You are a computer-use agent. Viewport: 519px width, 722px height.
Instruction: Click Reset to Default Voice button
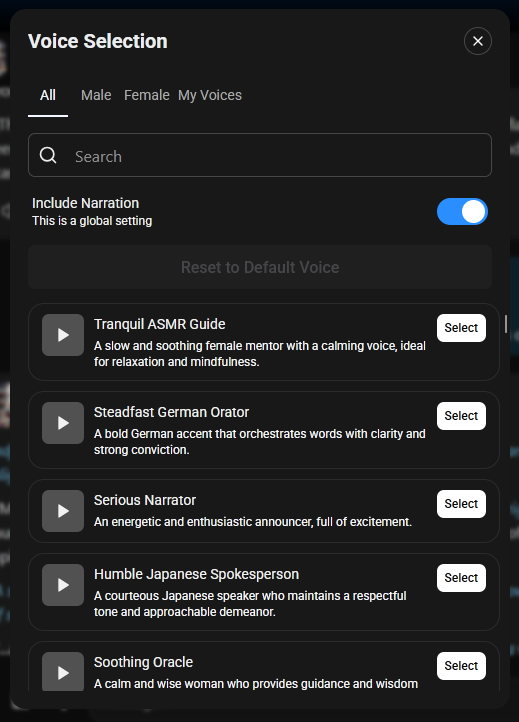(260, 267)
